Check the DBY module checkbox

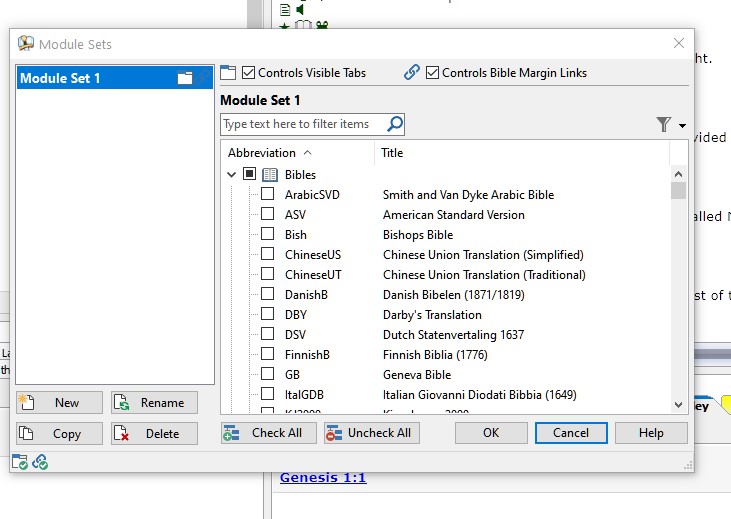[267, 314]
